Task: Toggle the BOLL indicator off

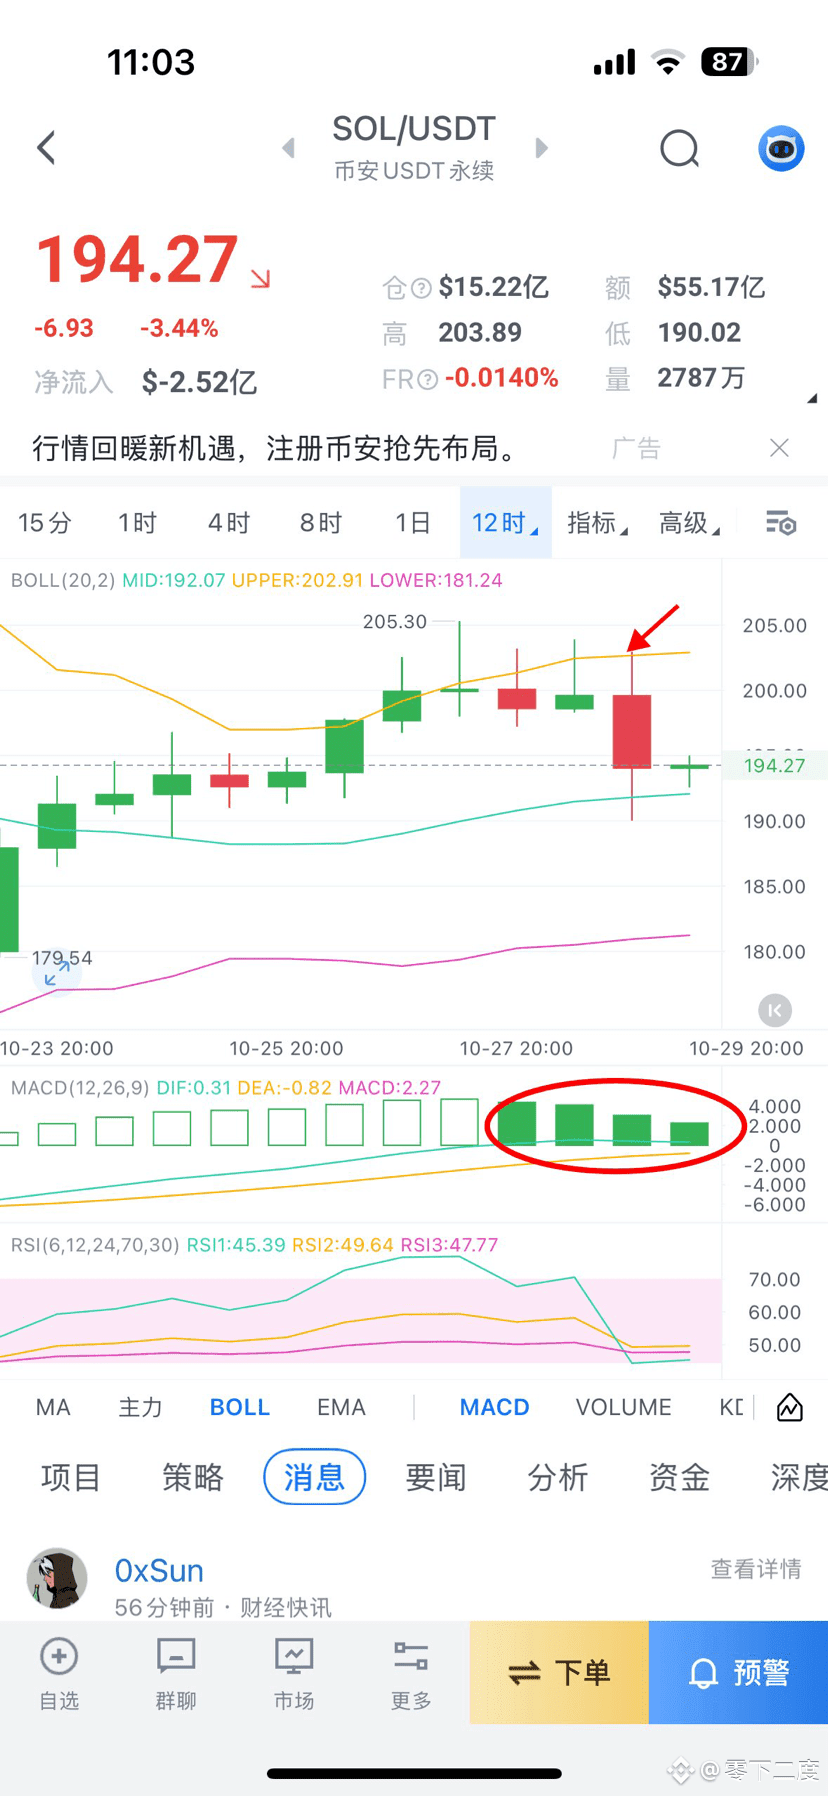Action: click(240, 1407)
